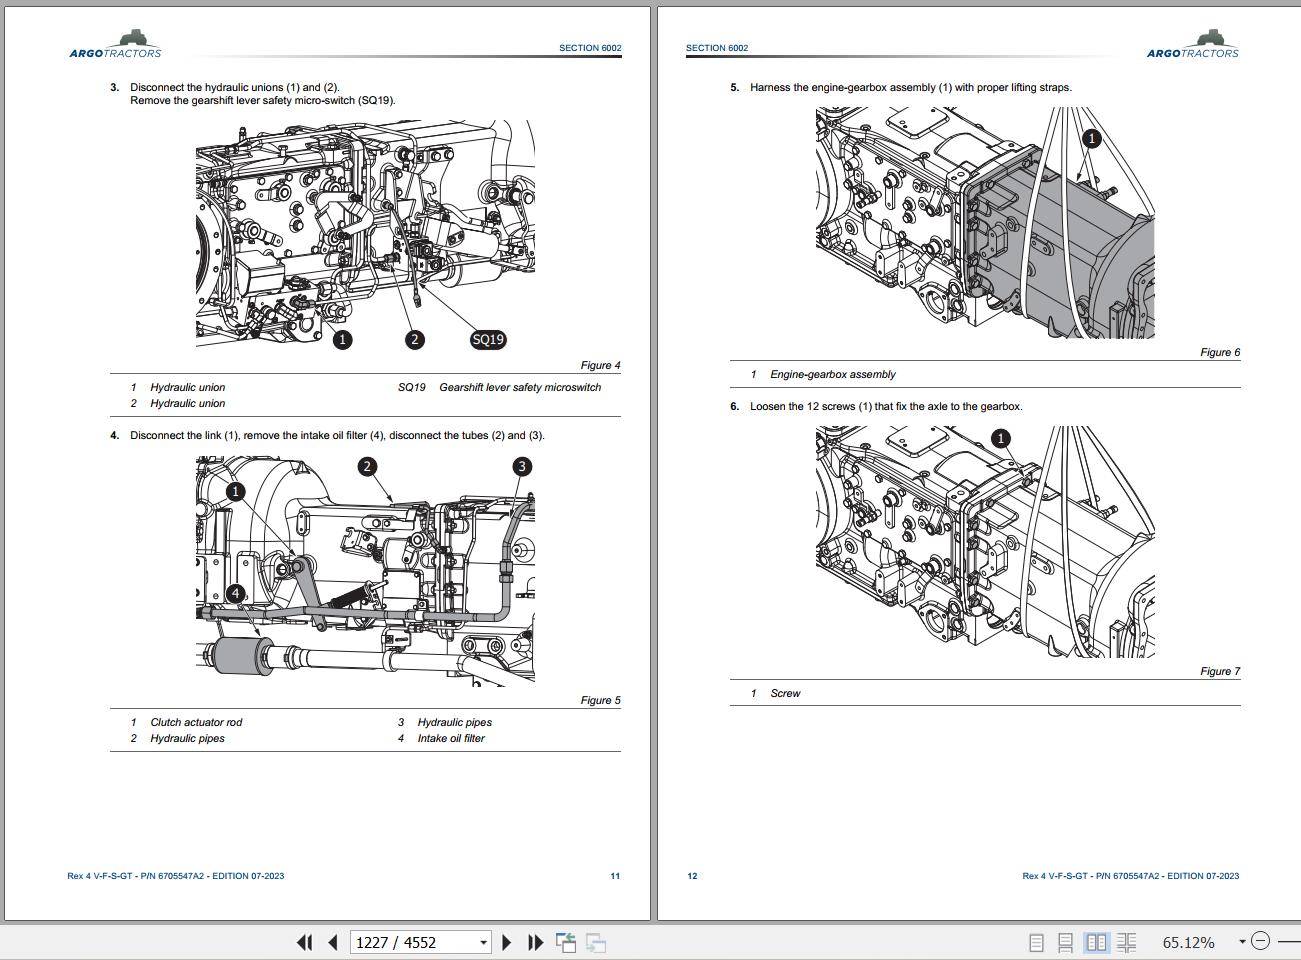The height and width of the screenshot is (960, 1301).
Task: Click page number 12 footer
Action: pyautogui.click(x=692, y=876)
